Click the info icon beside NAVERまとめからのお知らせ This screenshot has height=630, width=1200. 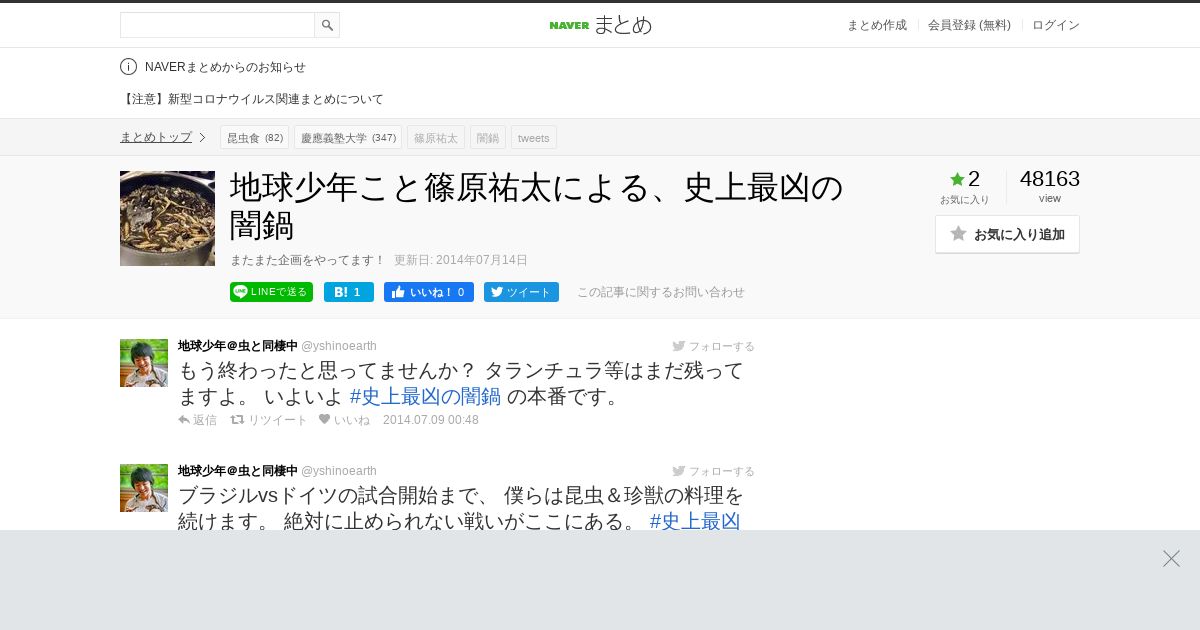[x=128, y=67]
